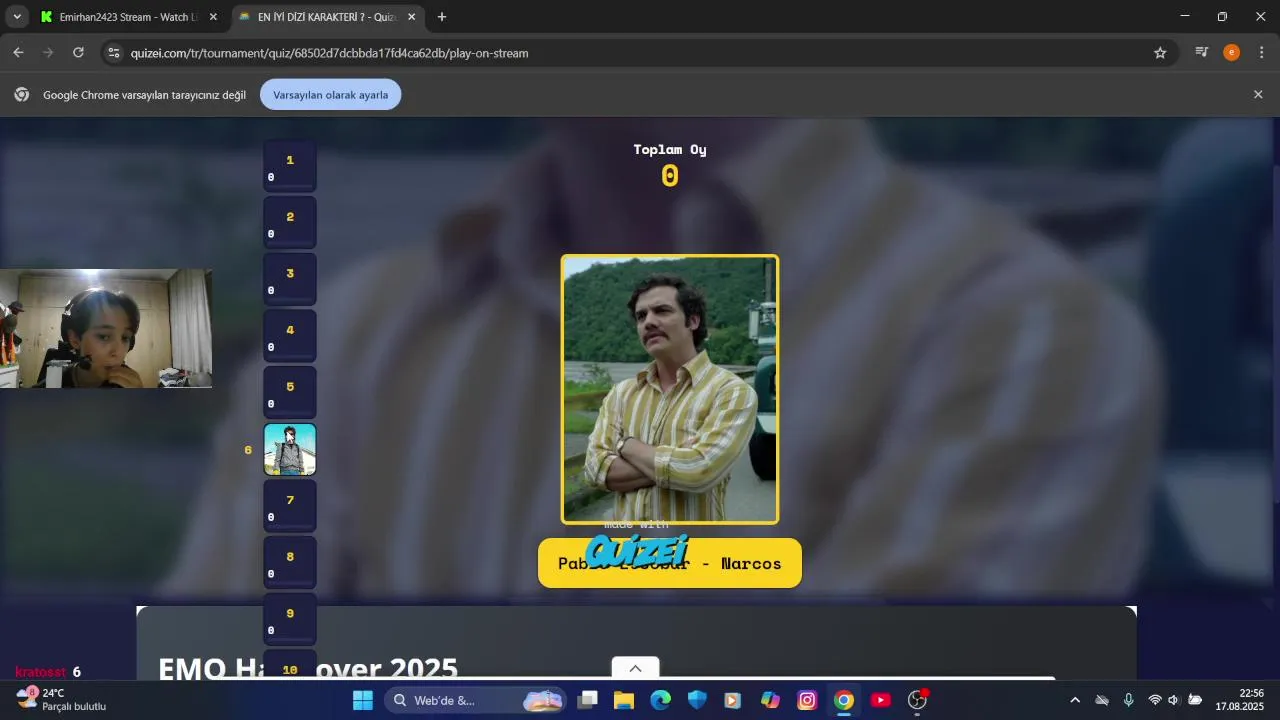Bookmark this page with the star icon
The width and height of the screenshot is (1280, 720).
1160,53
